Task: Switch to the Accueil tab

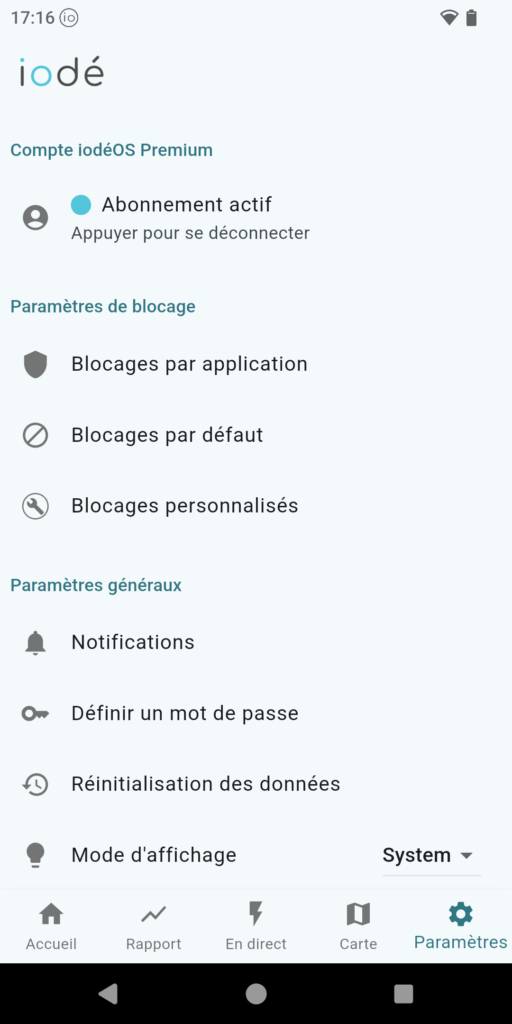Action: tap(51, 926)
